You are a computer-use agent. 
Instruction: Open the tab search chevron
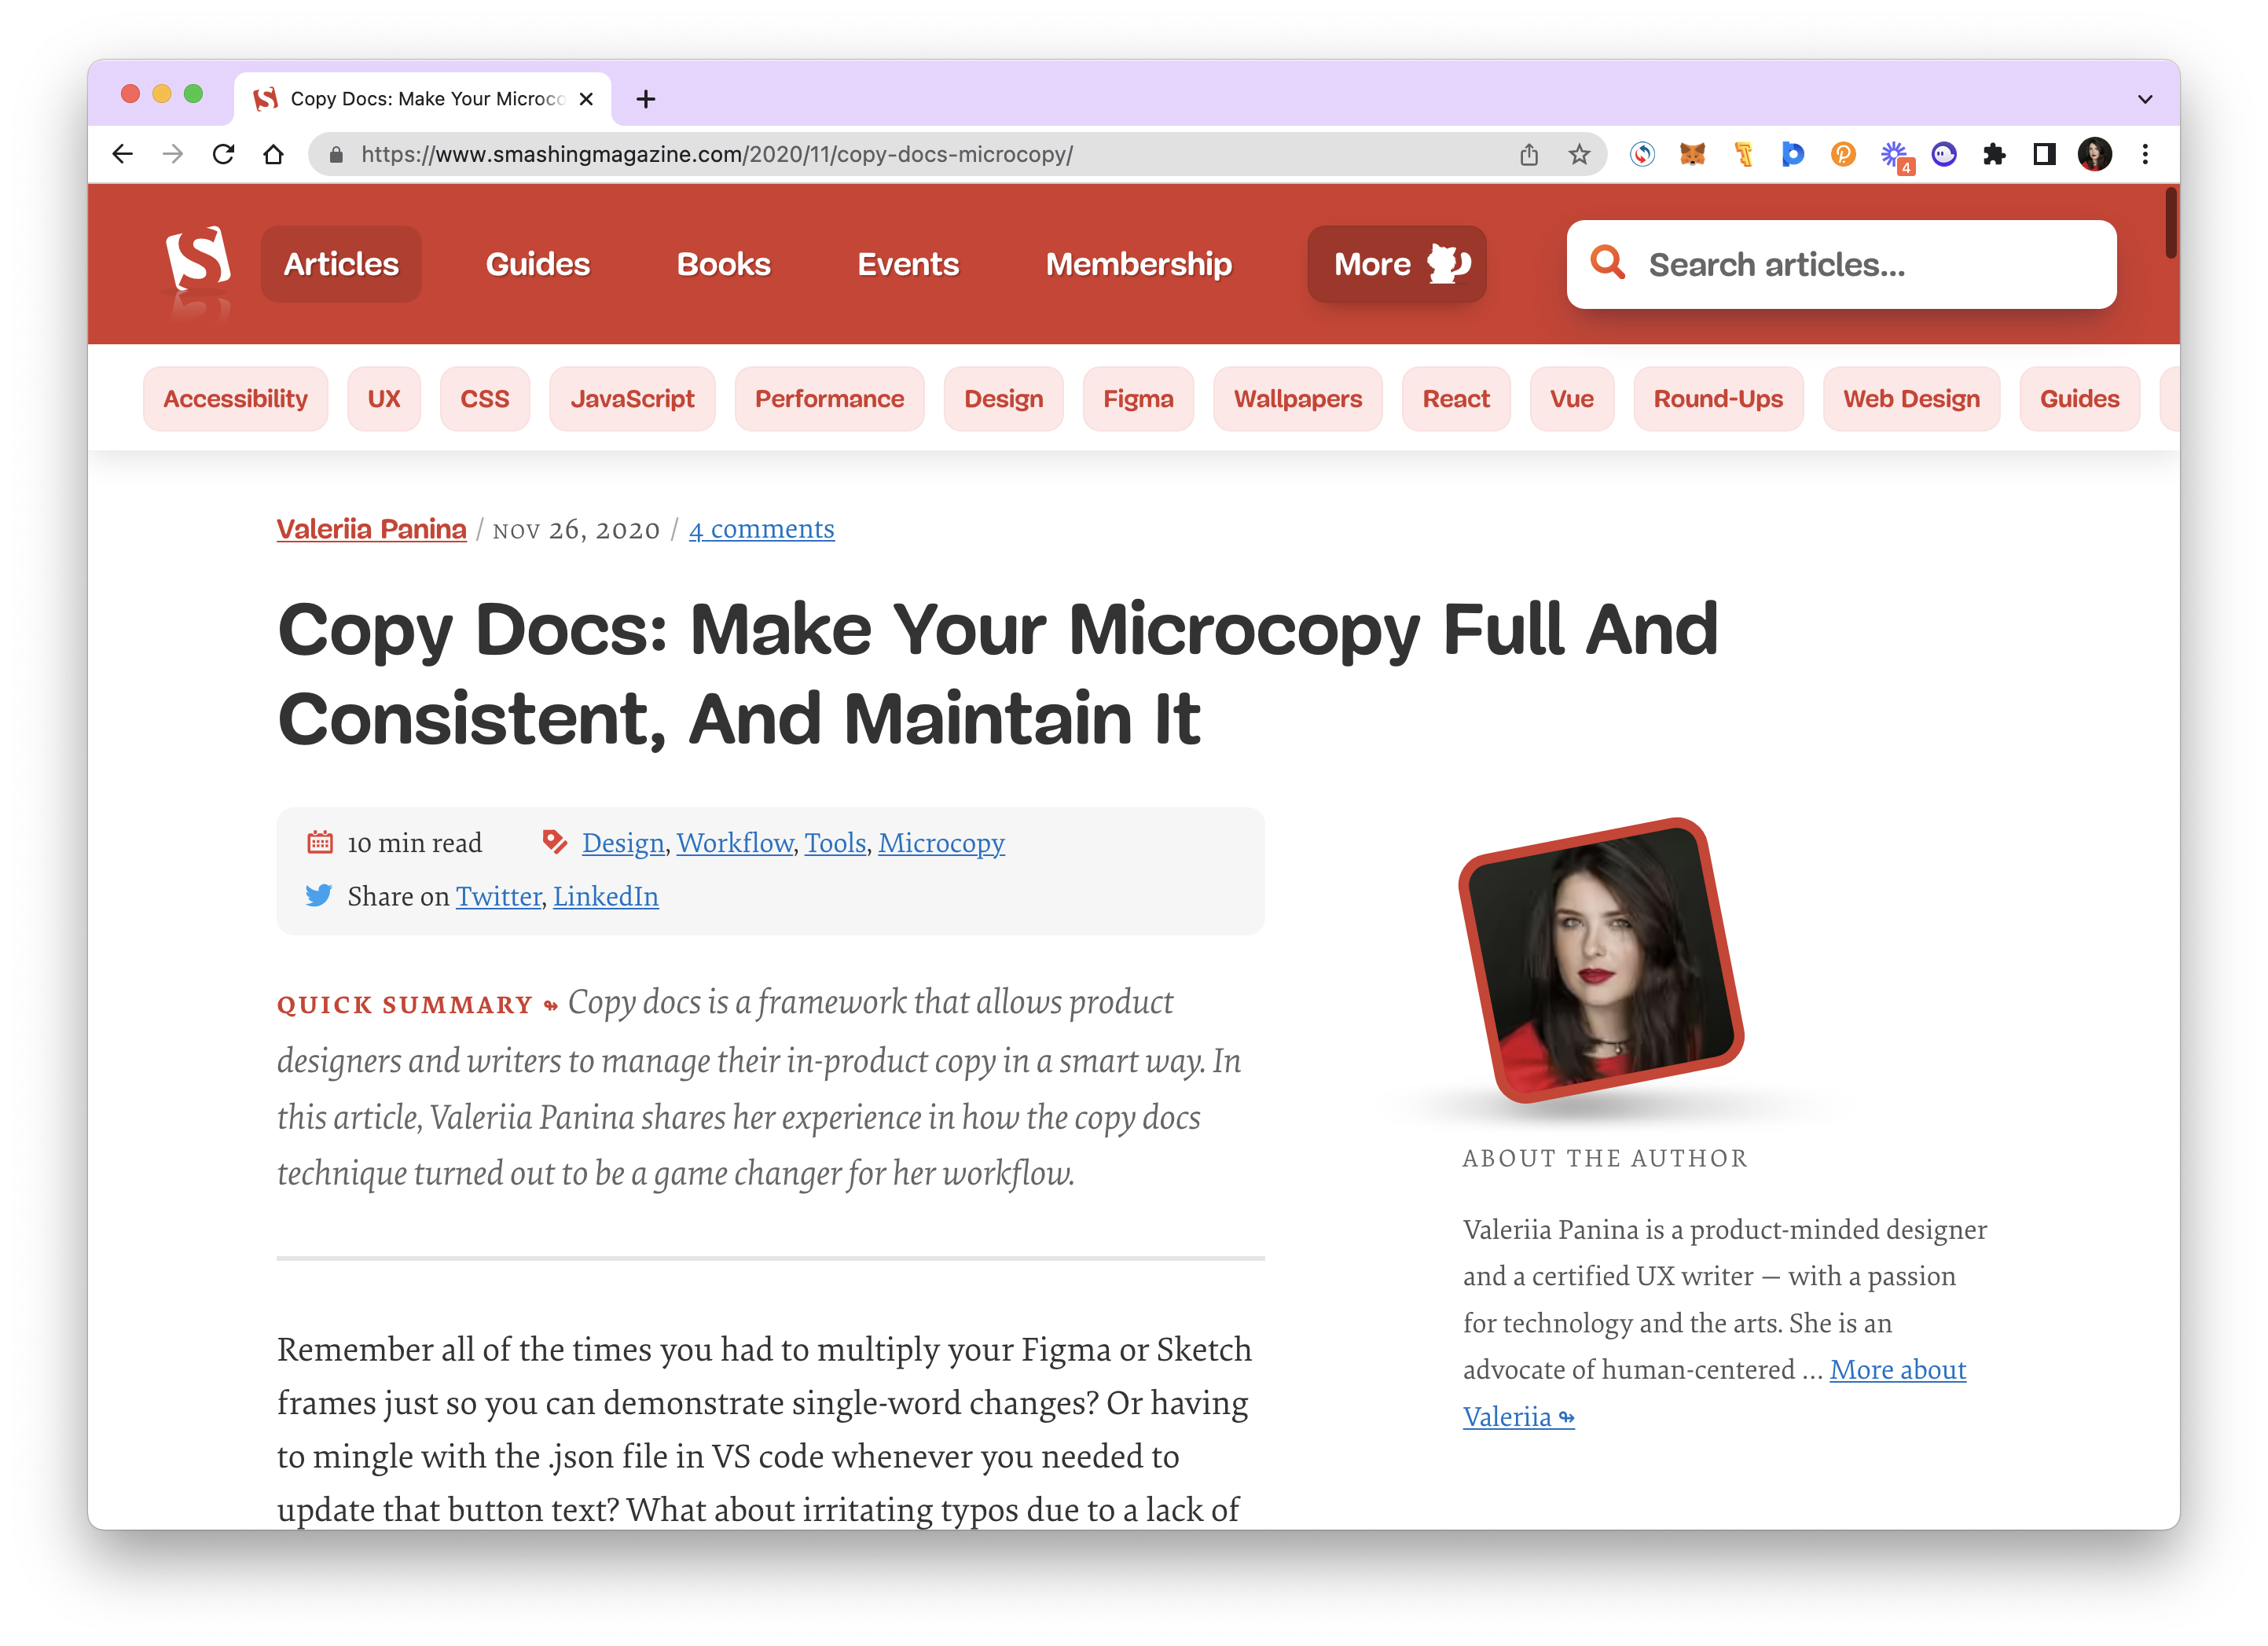click(2144, 99)
